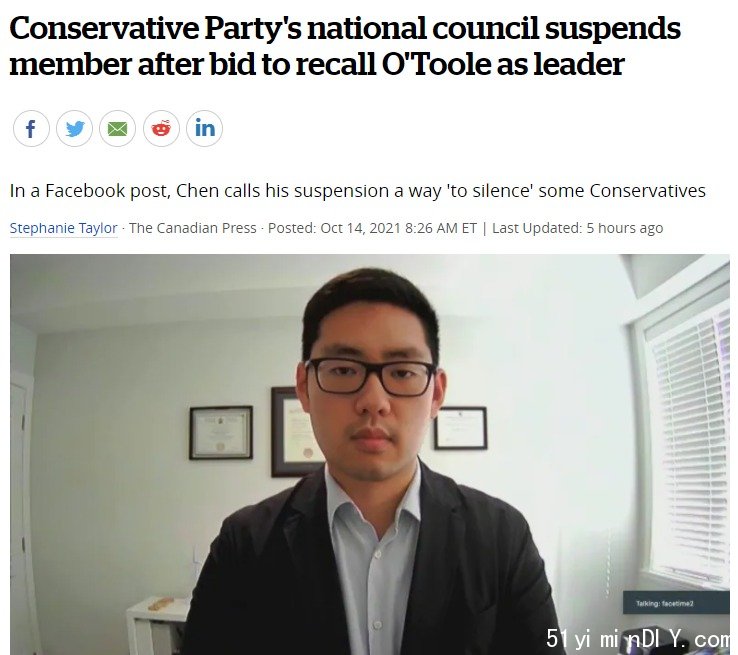Select the subheading about Chen's Facebook post
Image resolution: width=738 pixels, height=655 pixels.
click(x=358, y=191)
